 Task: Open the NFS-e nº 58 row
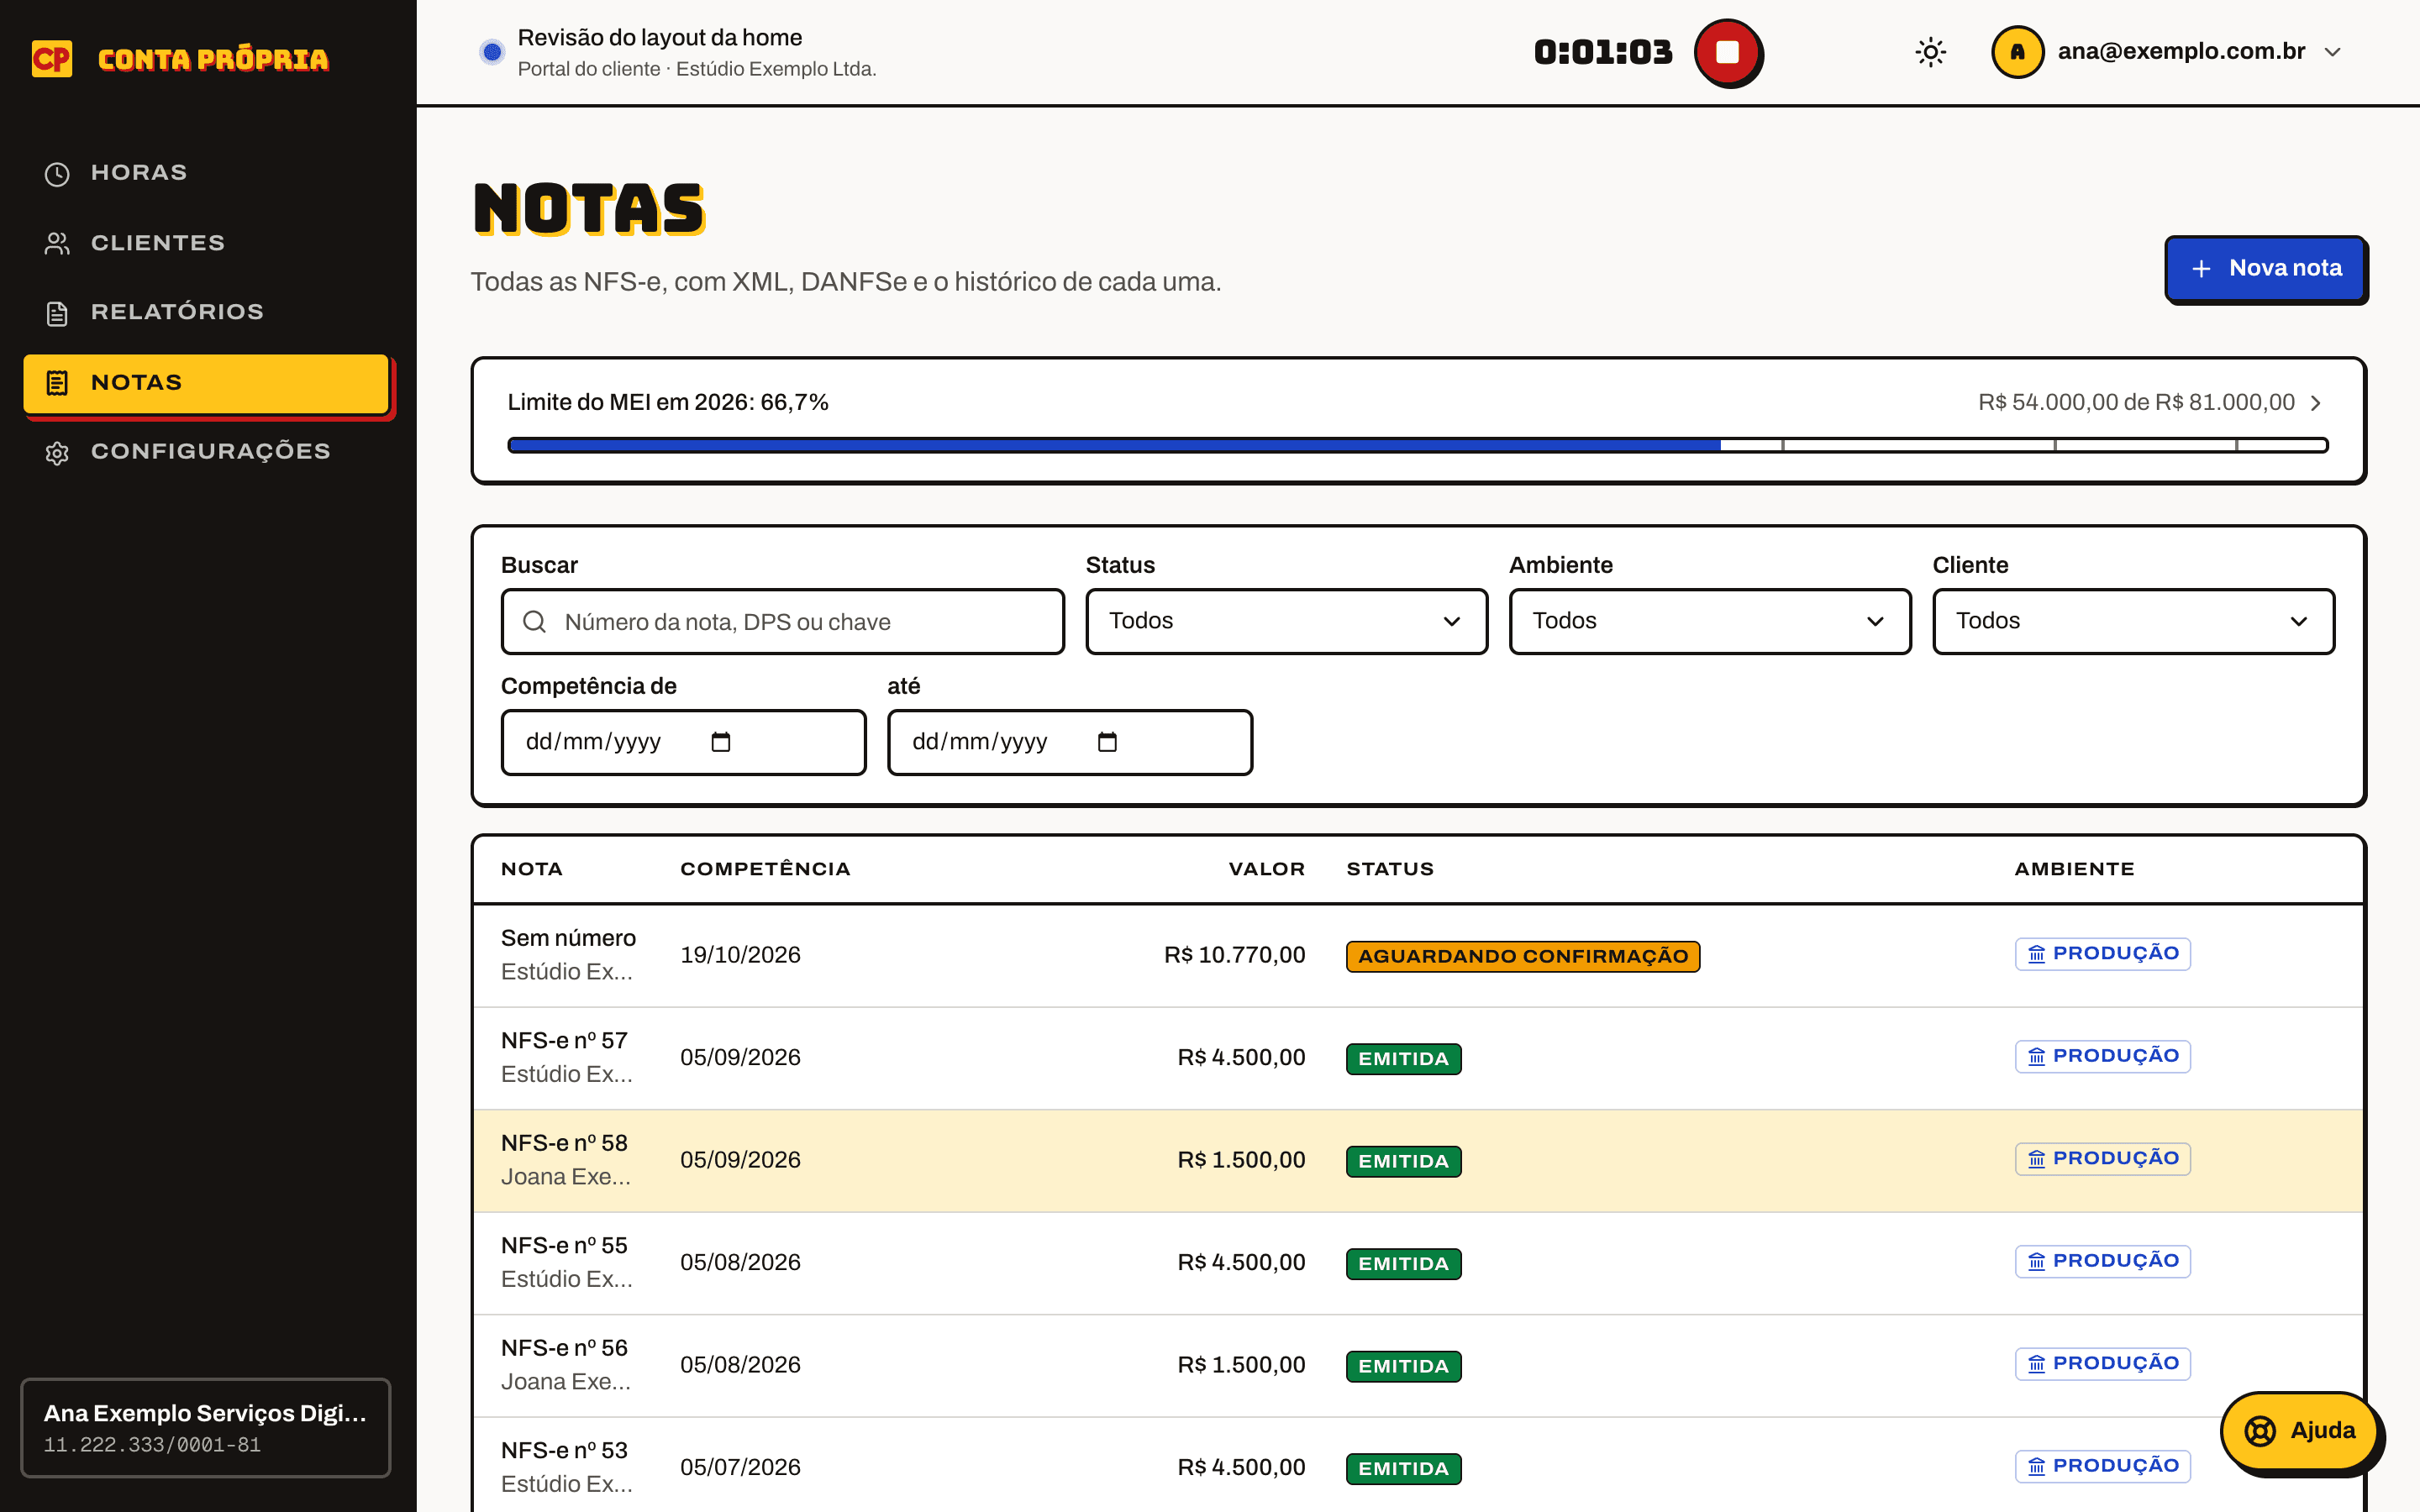[1418, 1160]
